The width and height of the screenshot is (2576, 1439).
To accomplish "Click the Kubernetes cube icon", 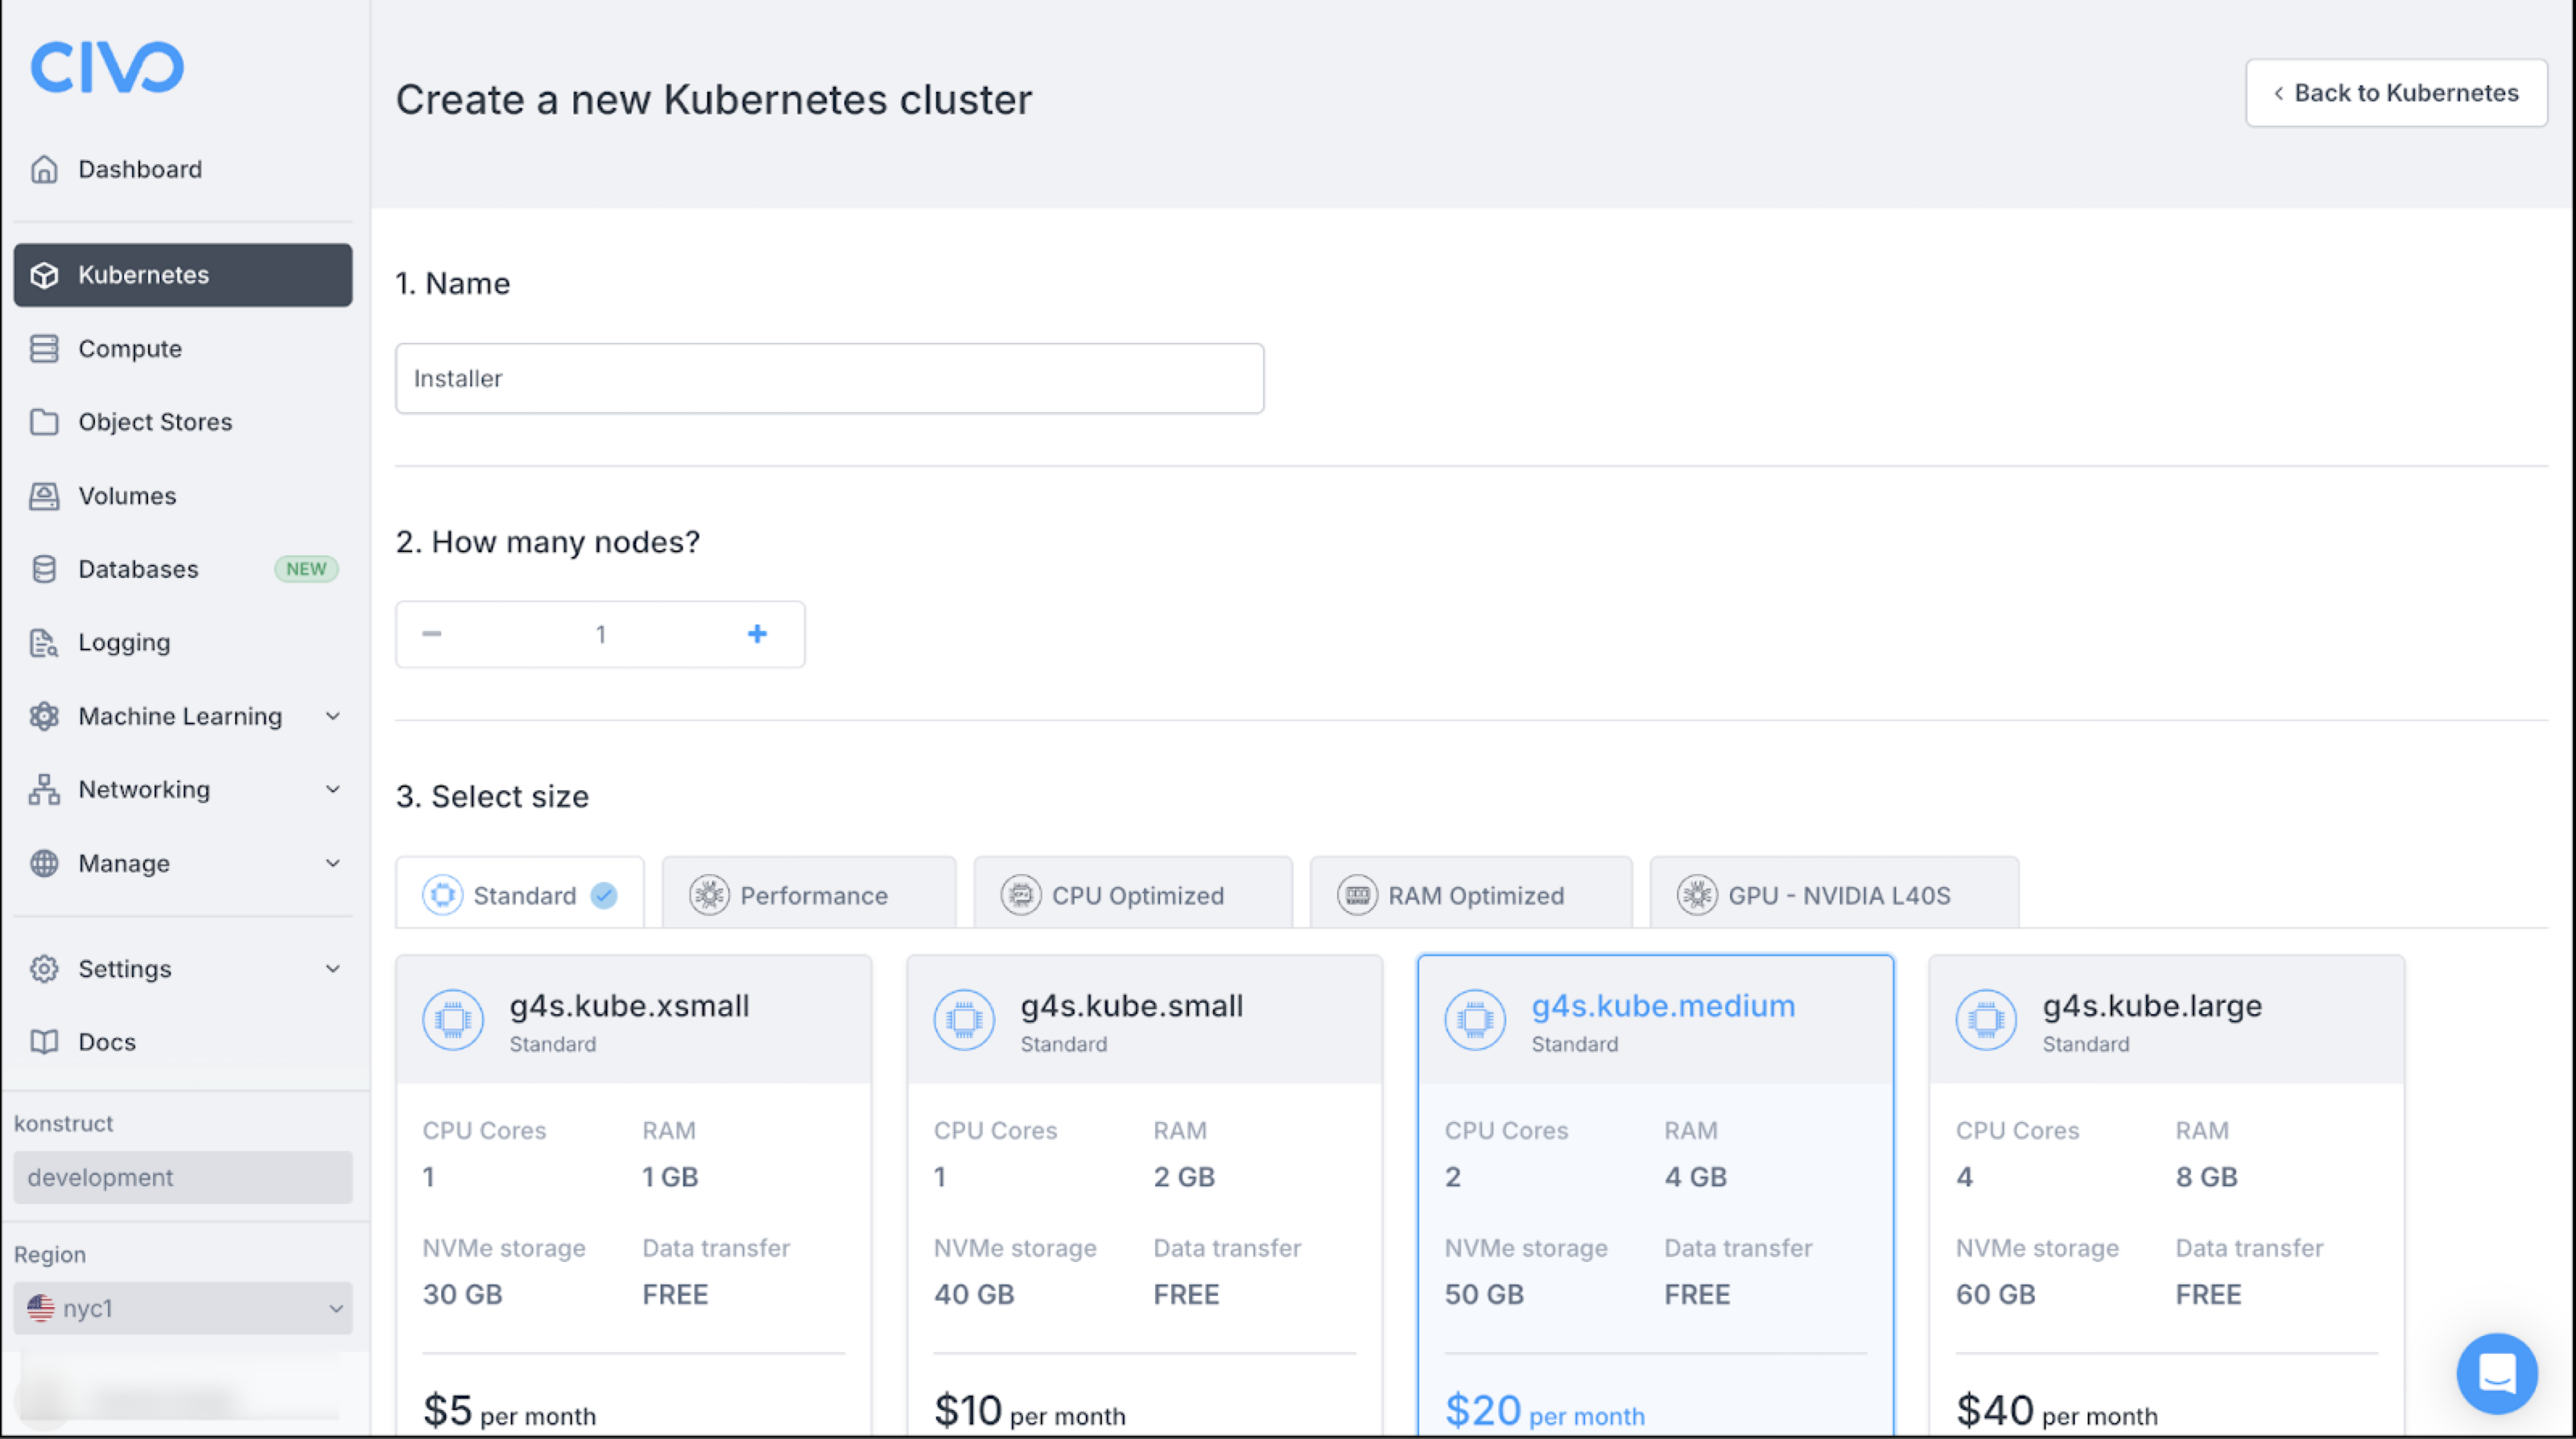I will 44,275.
